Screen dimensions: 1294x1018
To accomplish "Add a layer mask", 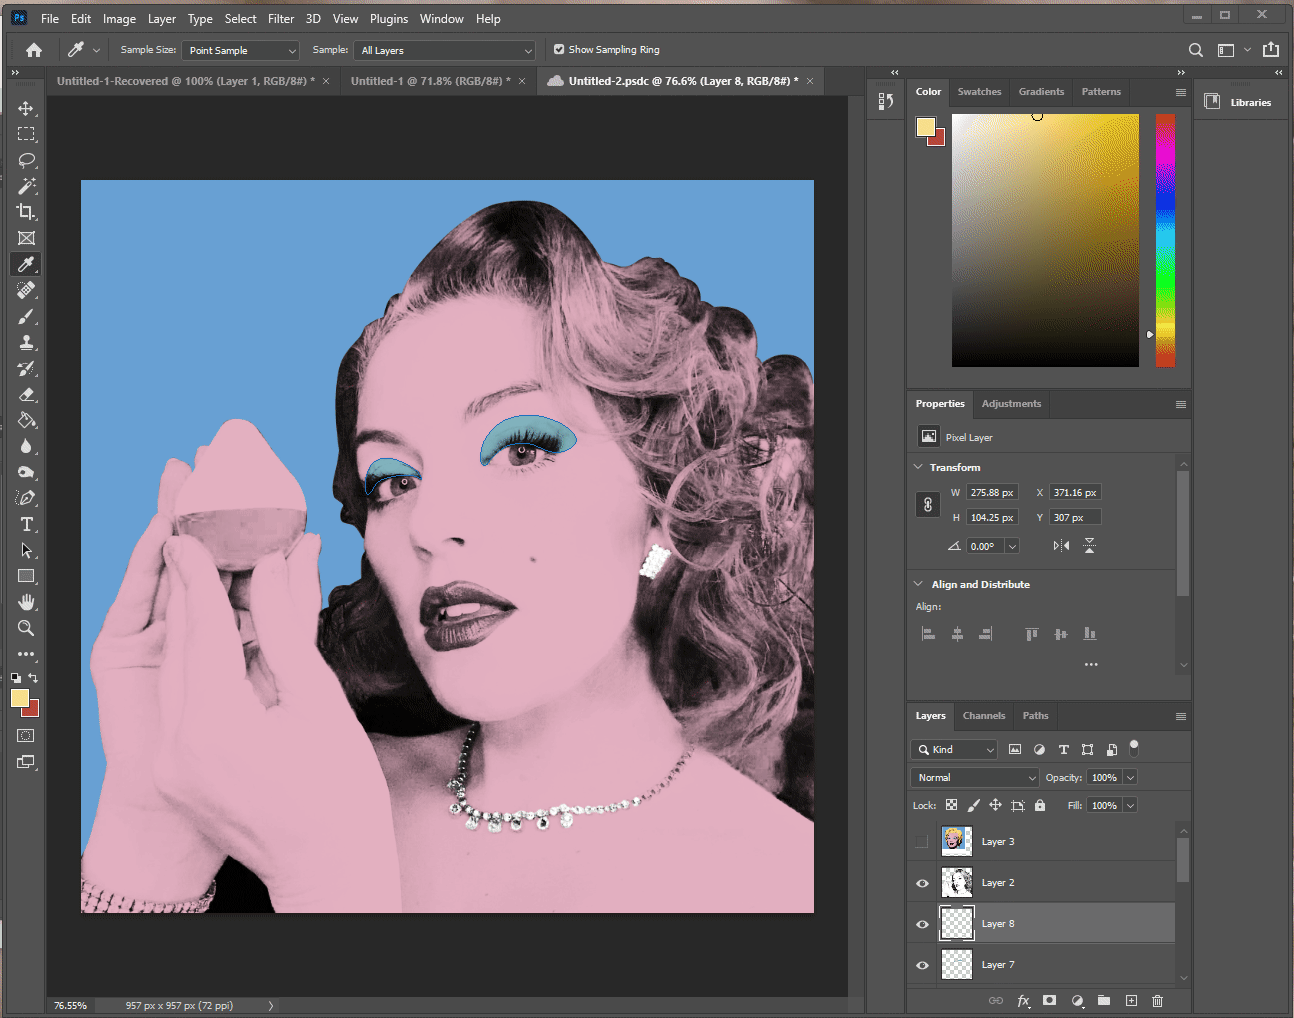I will (1049, 1000).
